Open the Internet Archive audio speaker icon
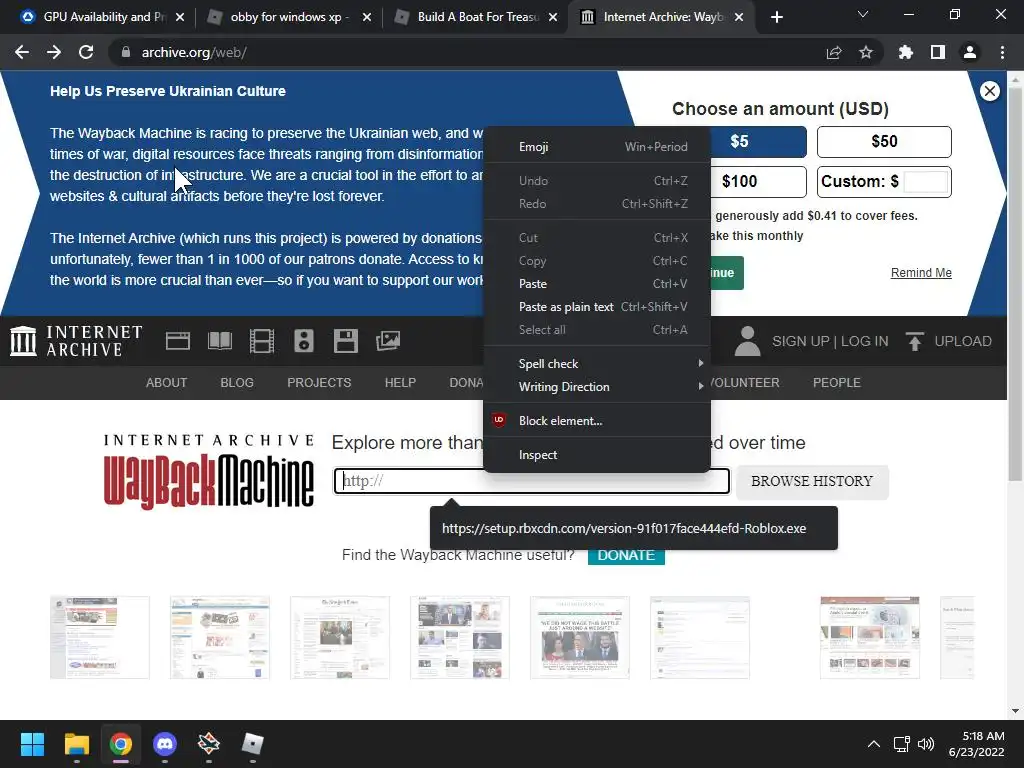 (304, 341)
